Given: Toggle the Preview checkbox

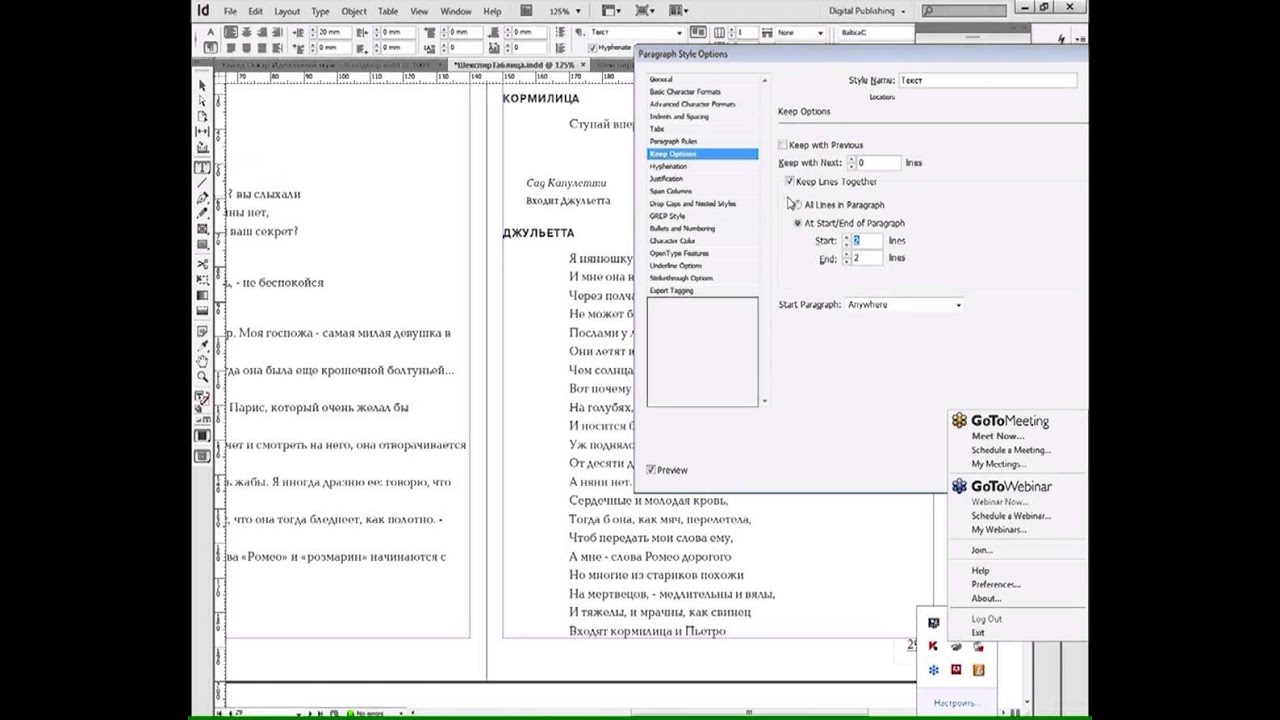Looking at the screenshot, I should 651,470.
